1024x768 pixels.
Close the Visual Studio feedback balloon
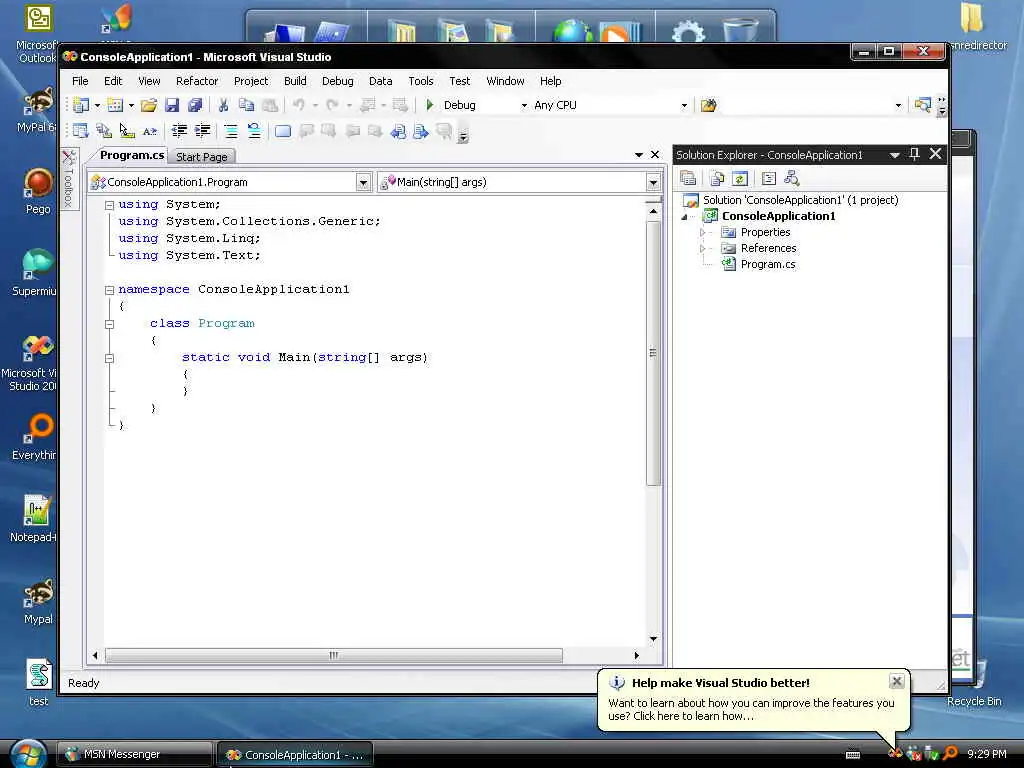(x=897, y=681)
